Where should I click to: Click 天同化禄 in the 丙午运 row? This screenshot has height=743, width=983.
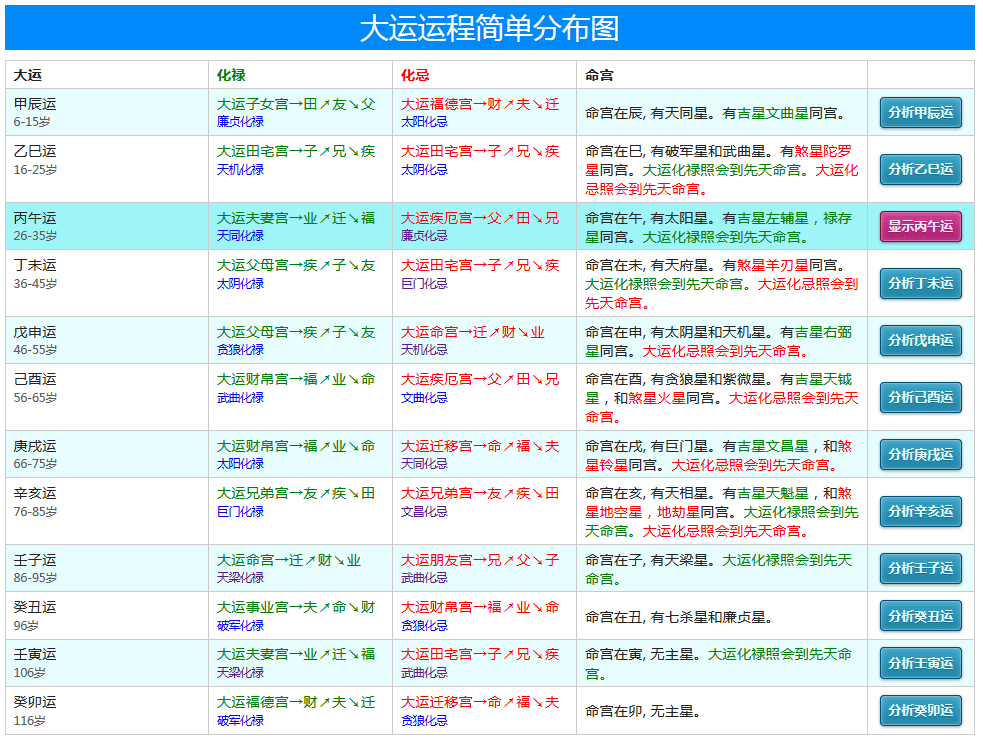click(x=240, y=236)
